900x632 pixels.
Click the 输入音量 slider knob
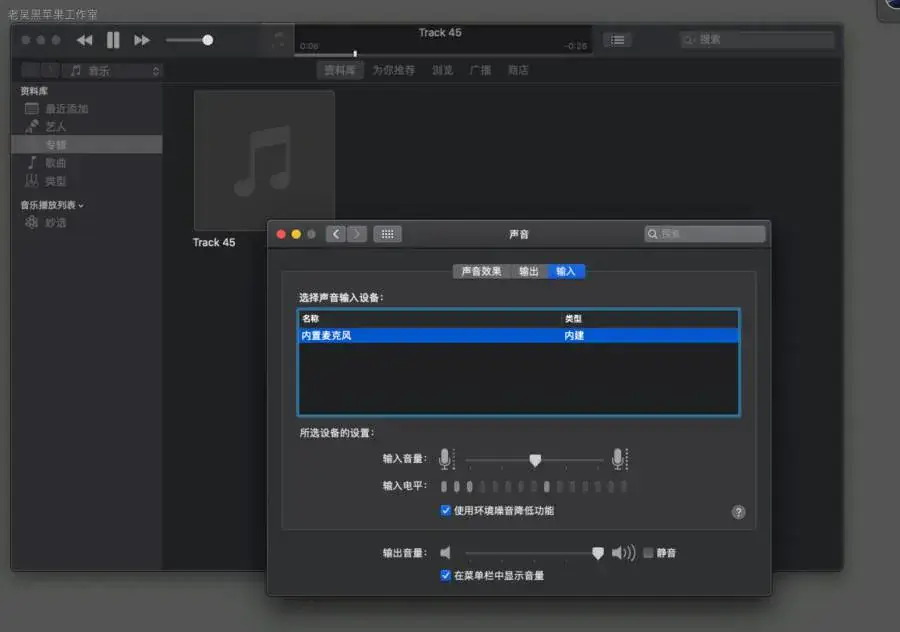[535, 460]
